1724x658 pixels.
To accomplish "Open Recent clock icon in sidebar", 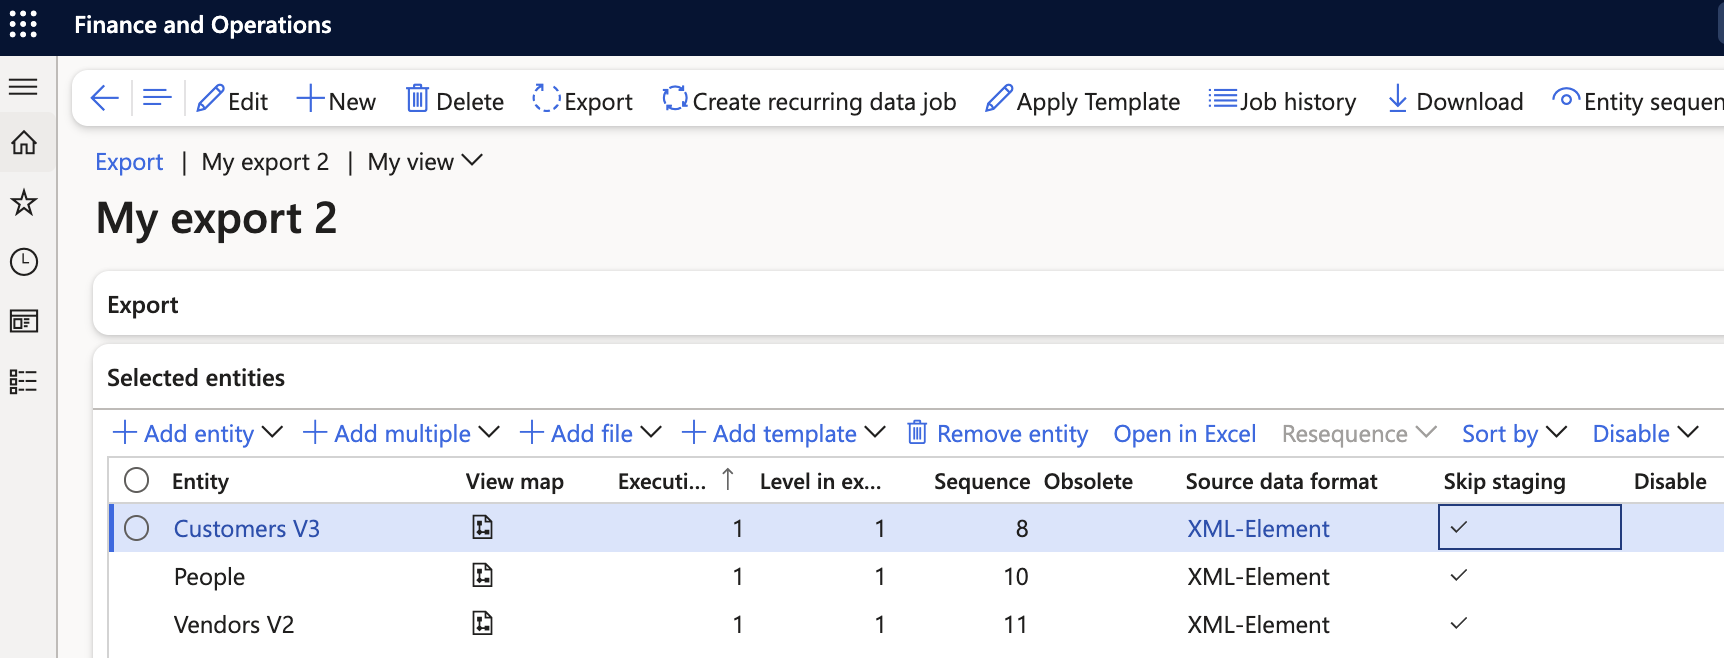I will 23,262.
